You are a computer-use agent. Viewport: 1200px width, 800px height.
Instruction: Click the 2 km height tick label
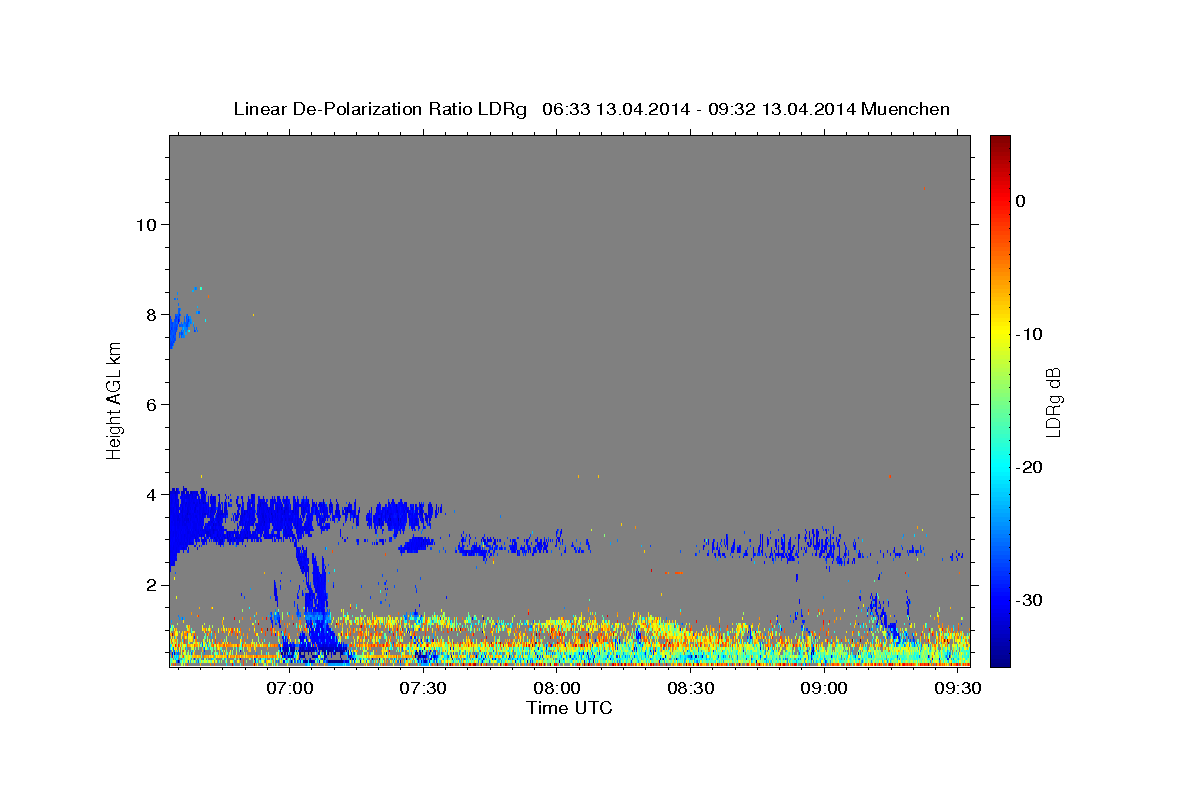click(x=150, y=585)
